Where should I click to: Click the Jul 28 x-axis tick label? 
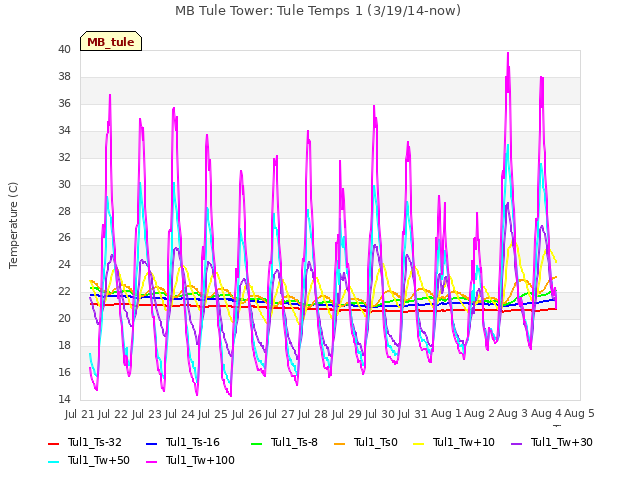point(313,414)
